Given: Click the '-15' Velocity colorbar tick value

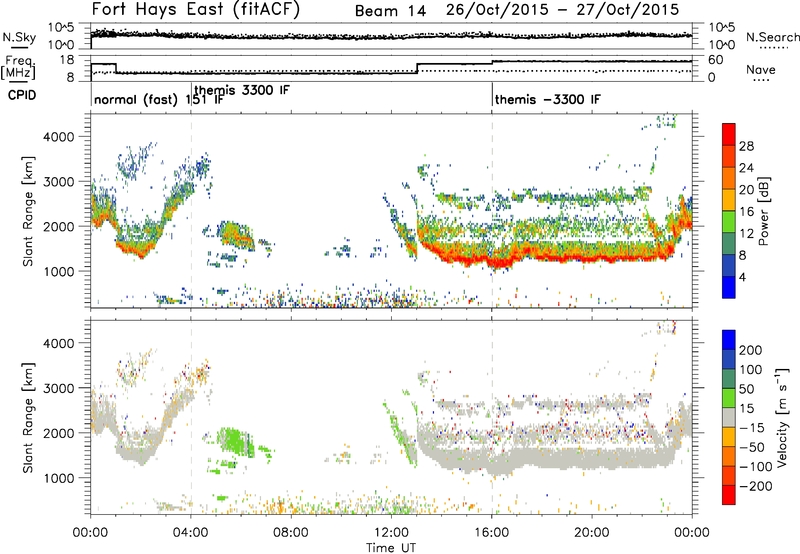Looking at the screenshot, I should coord(752,427).
